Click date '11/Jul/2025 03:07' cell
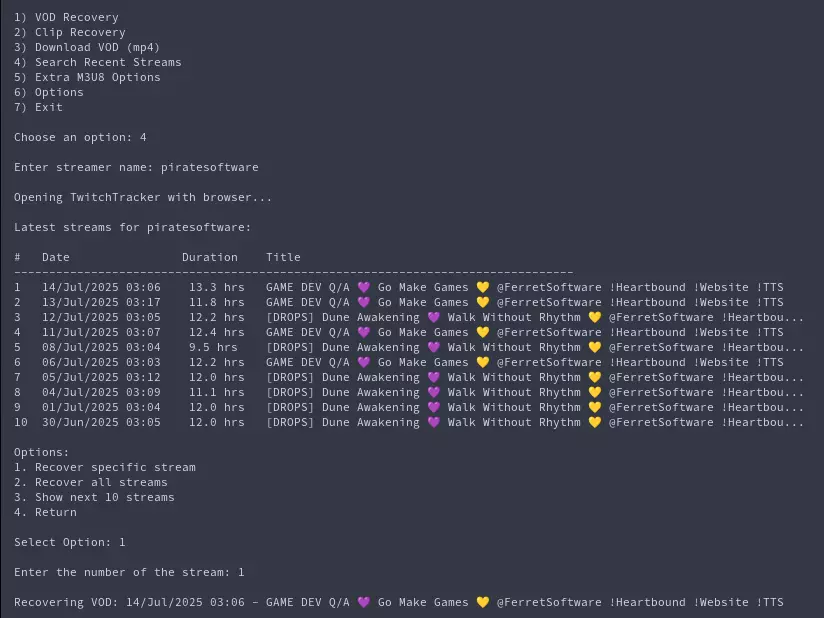This screenshot has width=824, height=618. pos(101,333)
